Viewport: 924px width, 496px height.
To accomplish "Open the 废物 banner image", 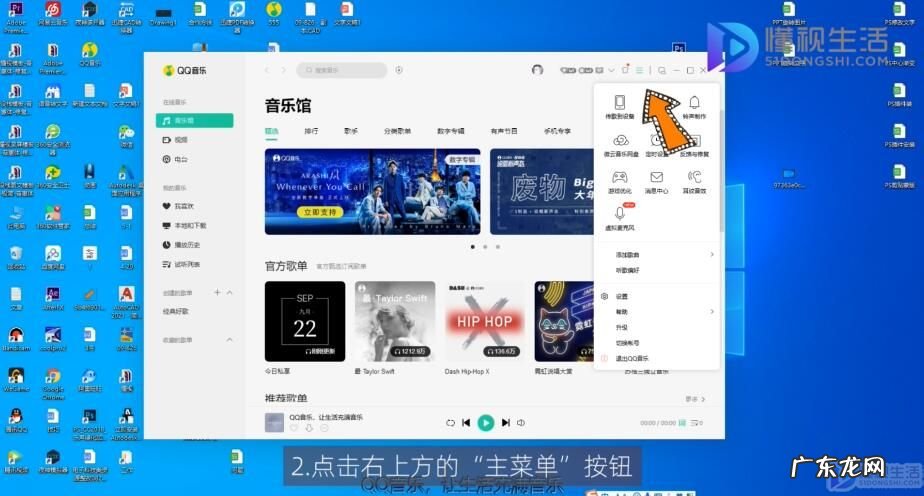I will click(542, 191).
